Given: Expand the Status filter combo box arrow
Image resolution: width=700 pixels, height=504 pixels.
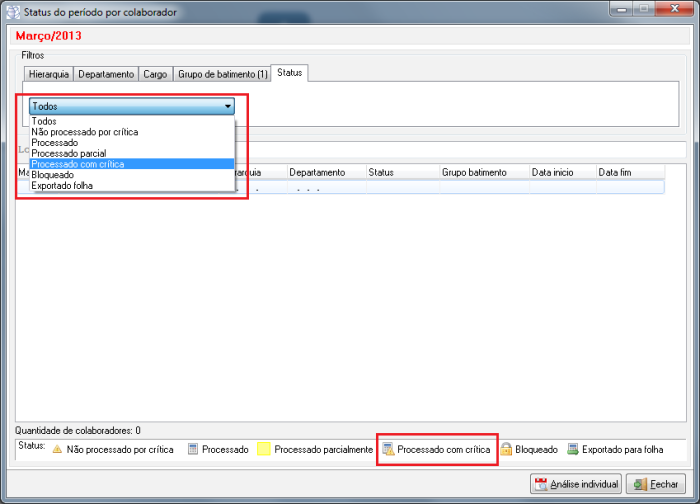Looking at the screenshot, I should (x=228, y=105).
